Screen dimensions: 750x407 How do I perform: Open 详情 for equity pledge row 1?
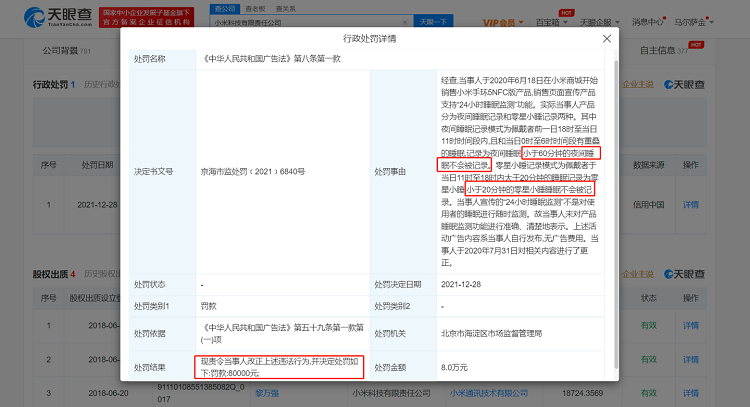click(691, 325)
